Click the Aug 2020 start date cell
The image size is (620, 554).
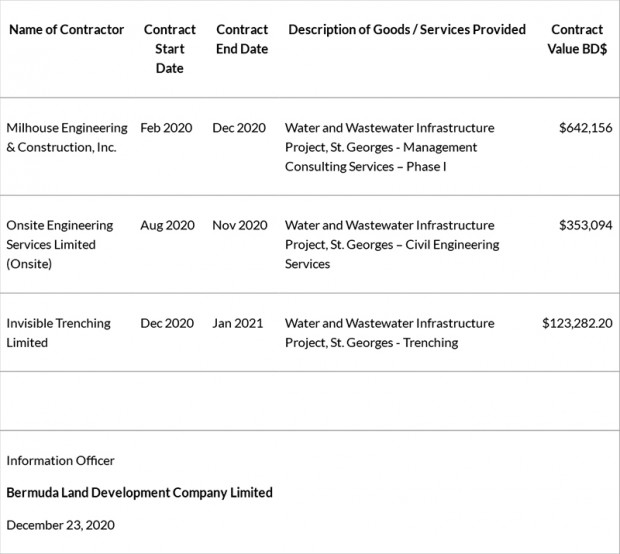(167, 226)
